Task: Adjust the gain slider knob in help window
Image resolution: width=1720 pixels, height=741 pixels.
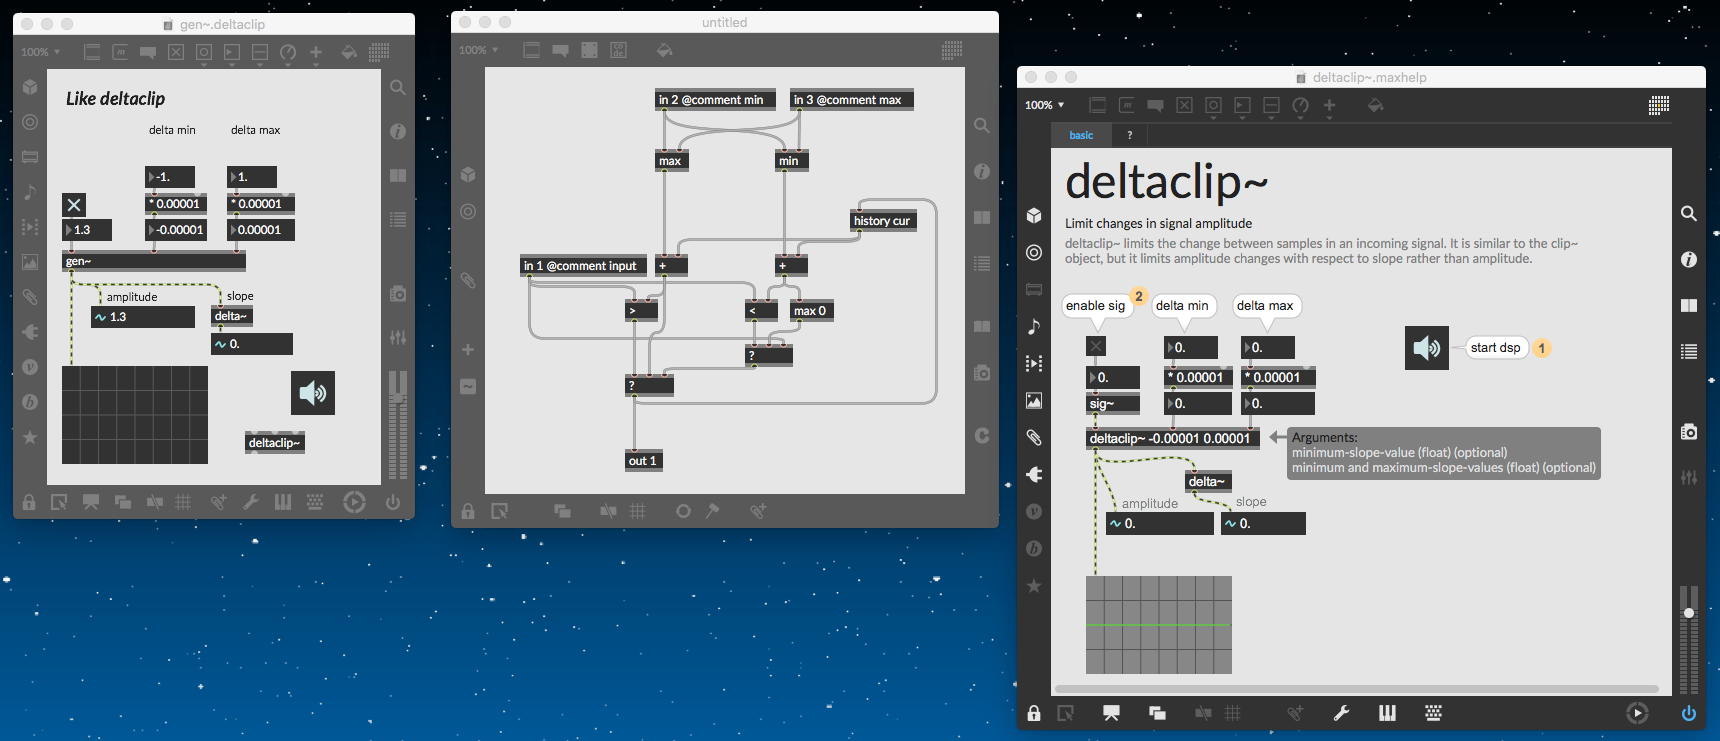Action: tap(1688, 612)
